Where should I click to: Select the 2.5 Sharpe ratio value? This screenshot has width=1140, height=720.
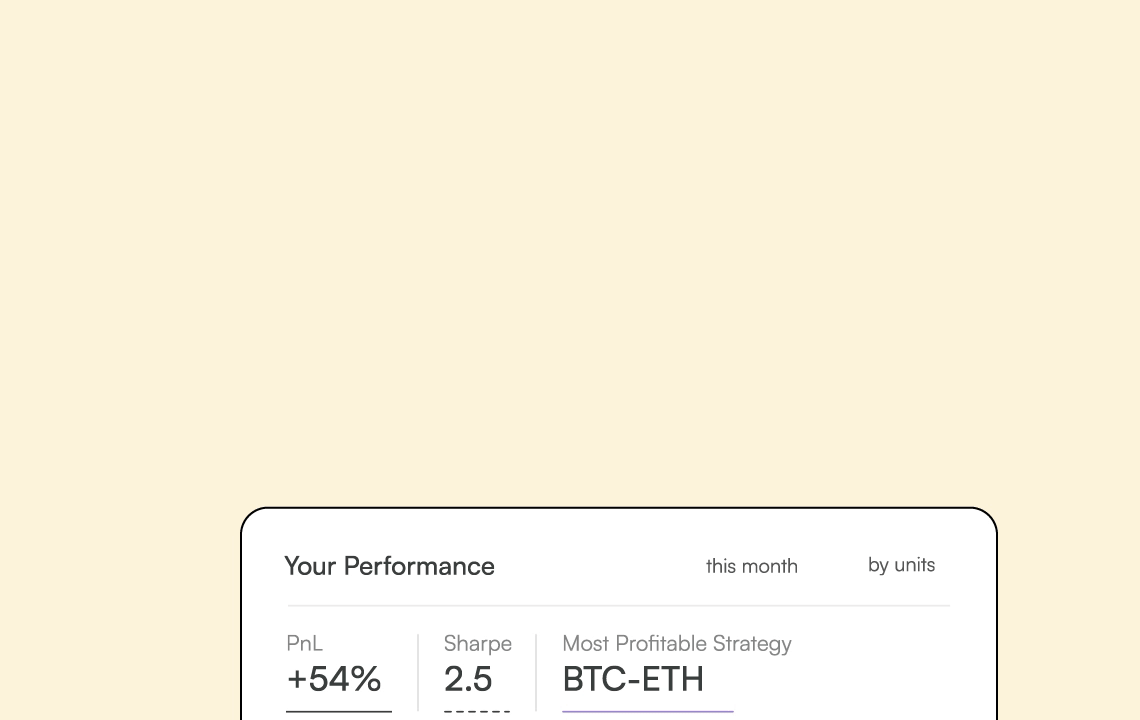468,680
